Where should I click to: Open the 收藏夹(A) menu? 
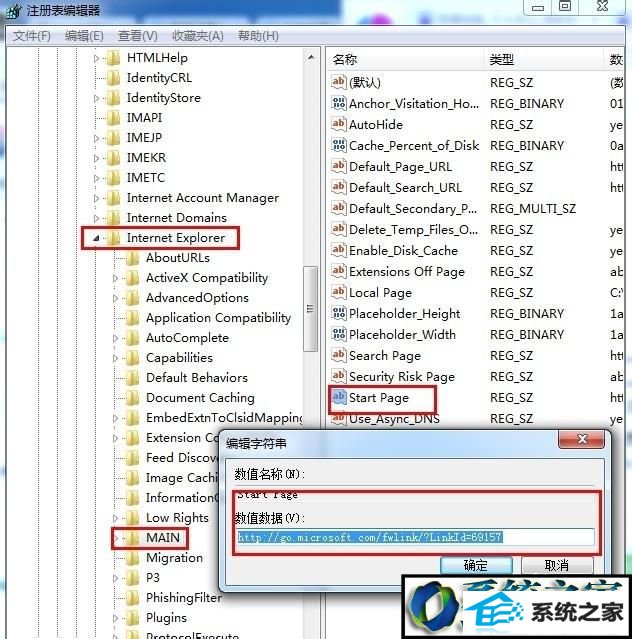(x=198, y=36)
